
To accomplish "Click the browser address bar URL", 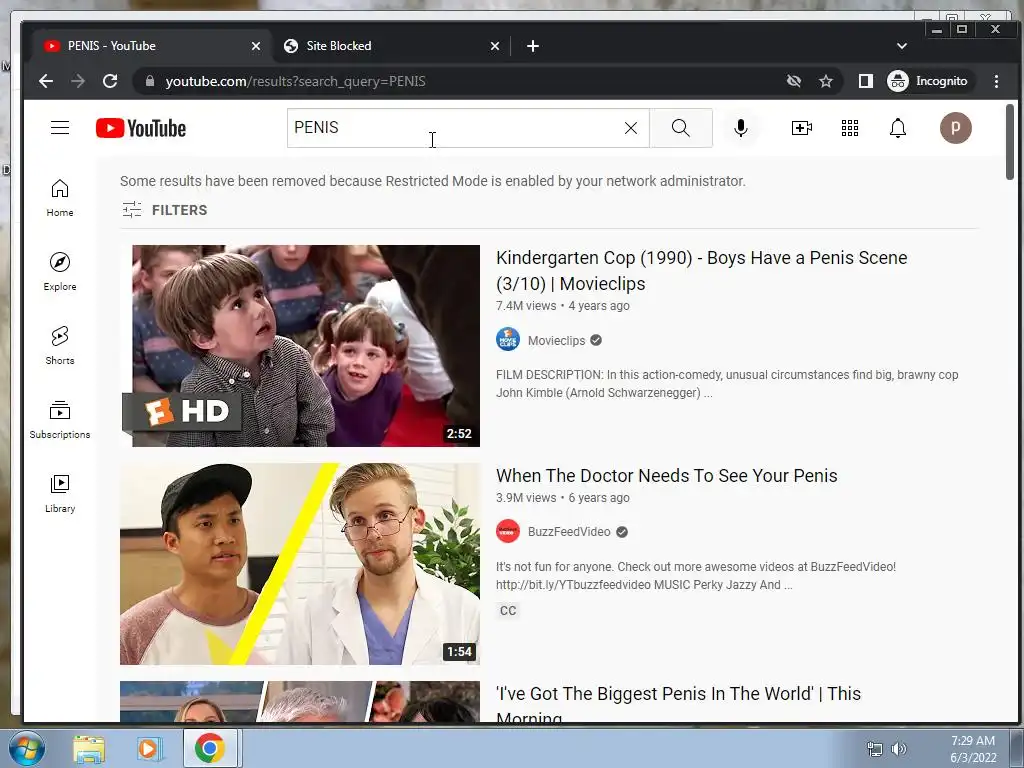I will point(295,81).
